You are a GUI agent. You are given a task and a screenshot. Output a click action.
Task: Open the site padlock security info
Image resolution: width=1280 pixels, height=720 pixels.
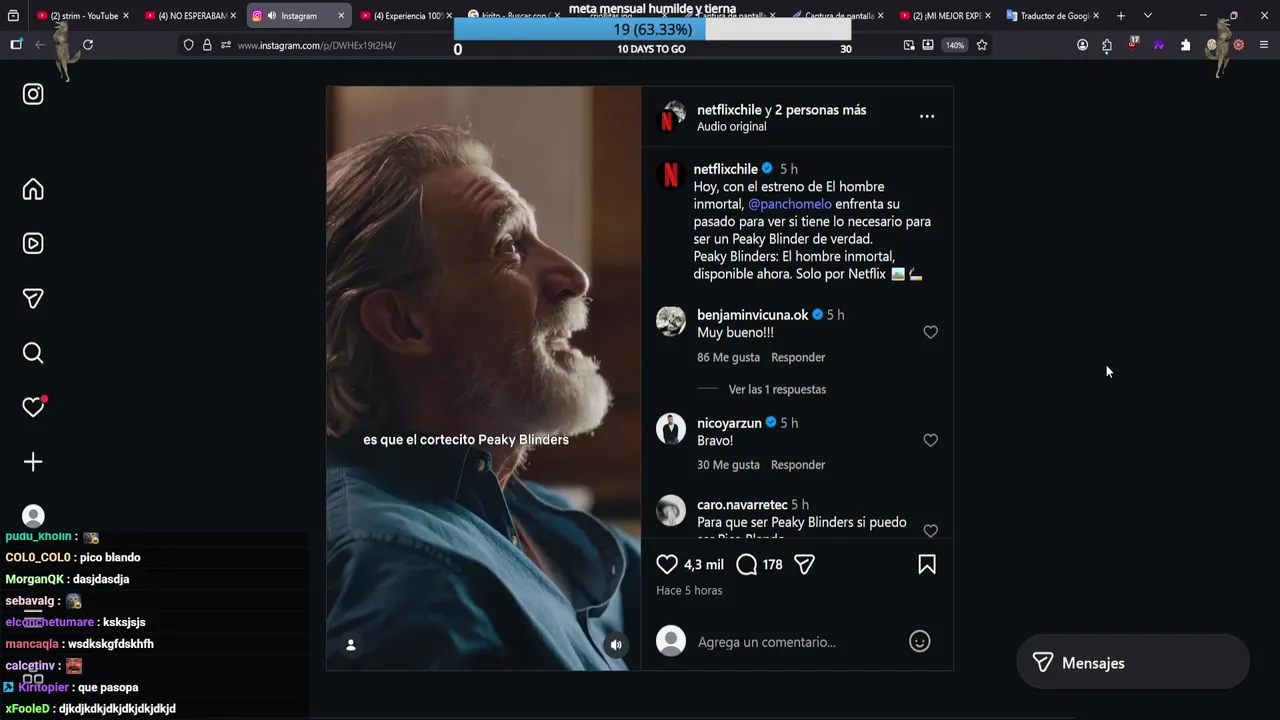(x=207, y=45)
